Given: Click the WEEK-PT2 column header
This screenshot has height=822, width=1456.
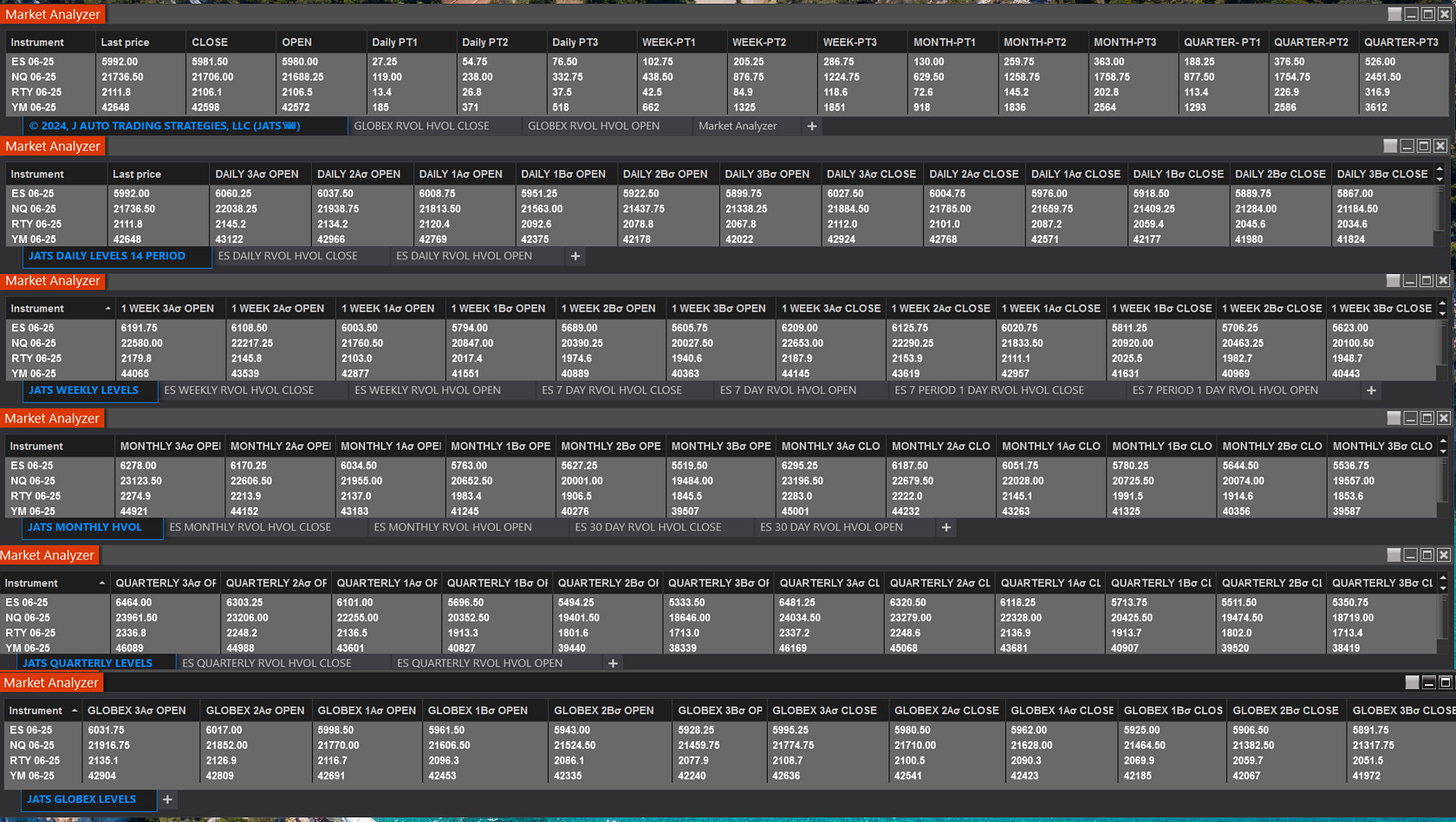Looking at the screenshot, I should [x=771, y=42].
